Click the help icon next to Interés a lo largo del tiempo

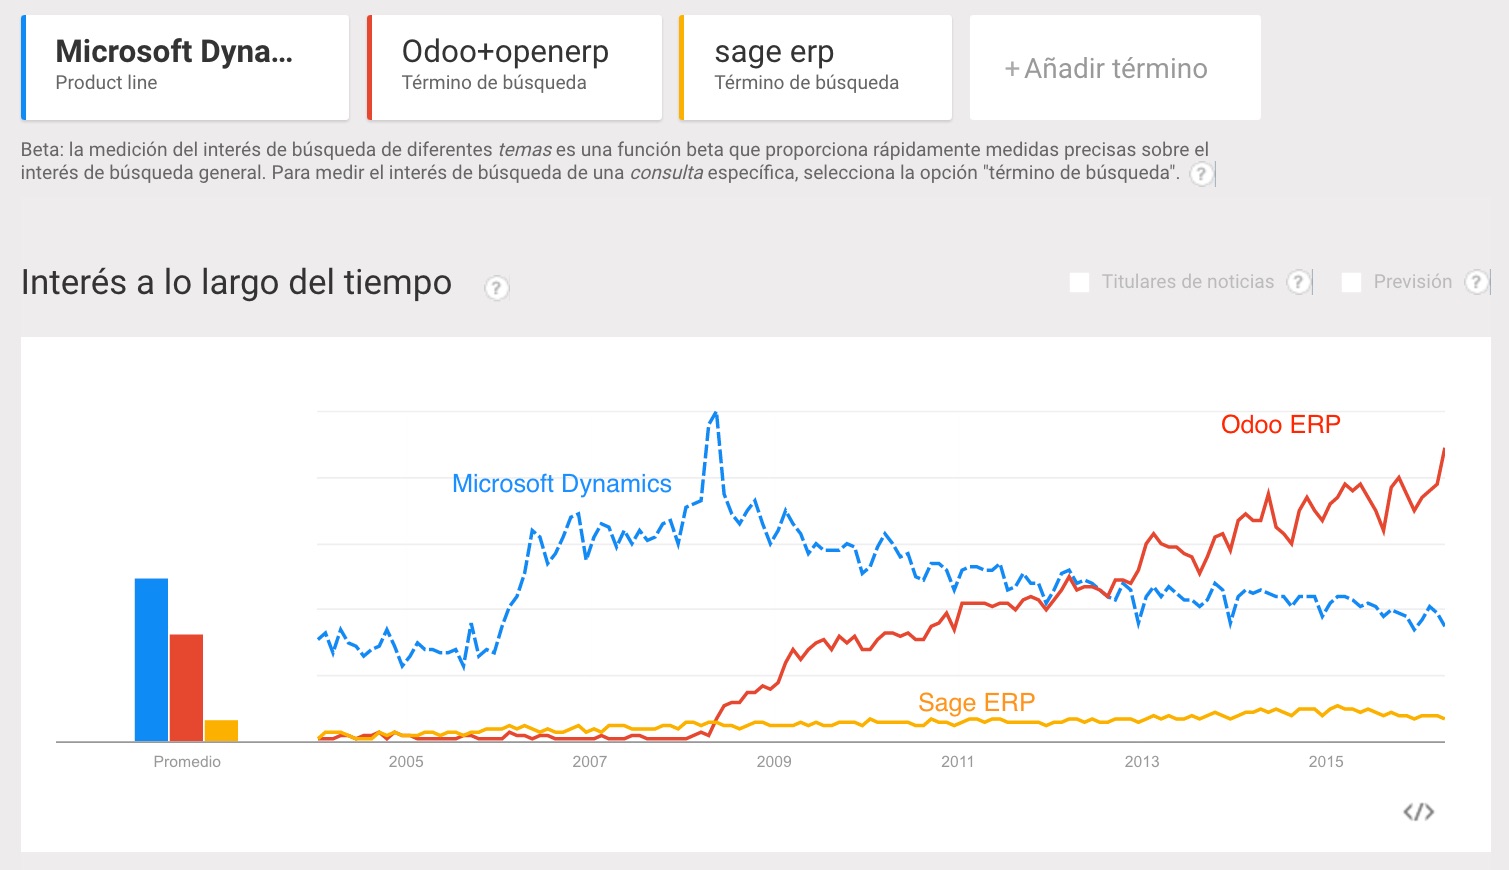[x=495, y=287]
